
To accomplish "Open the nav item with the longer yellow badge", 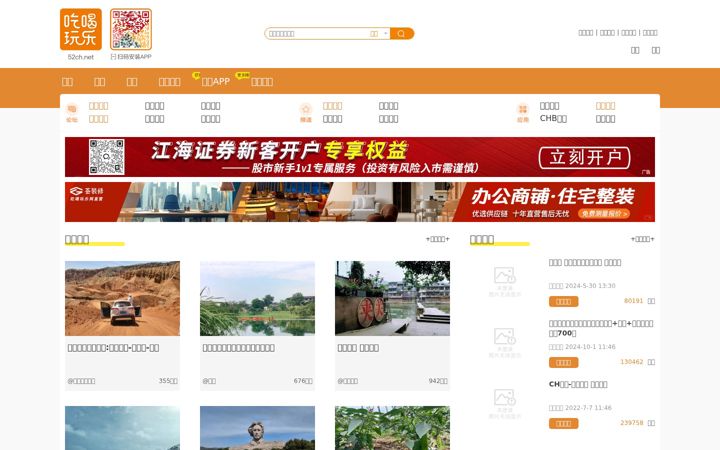I will coord(262,81).
